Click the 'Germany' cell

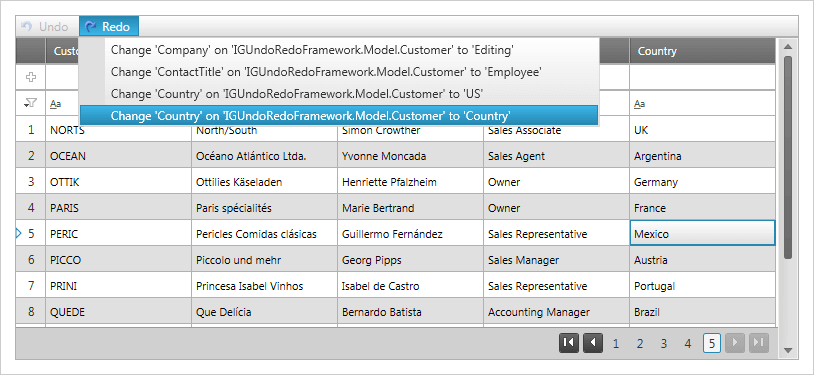tap(702, 182)
